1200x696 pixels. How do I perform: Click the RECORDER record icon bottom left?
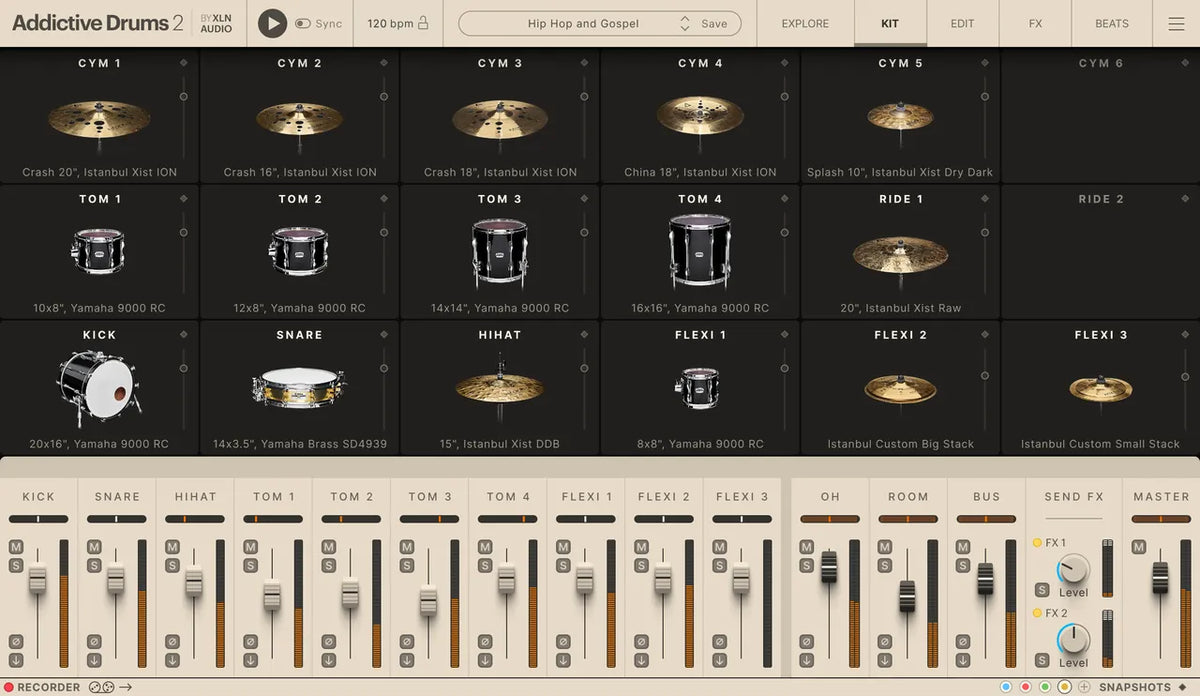pyautogui.click(x=11, y=687)
